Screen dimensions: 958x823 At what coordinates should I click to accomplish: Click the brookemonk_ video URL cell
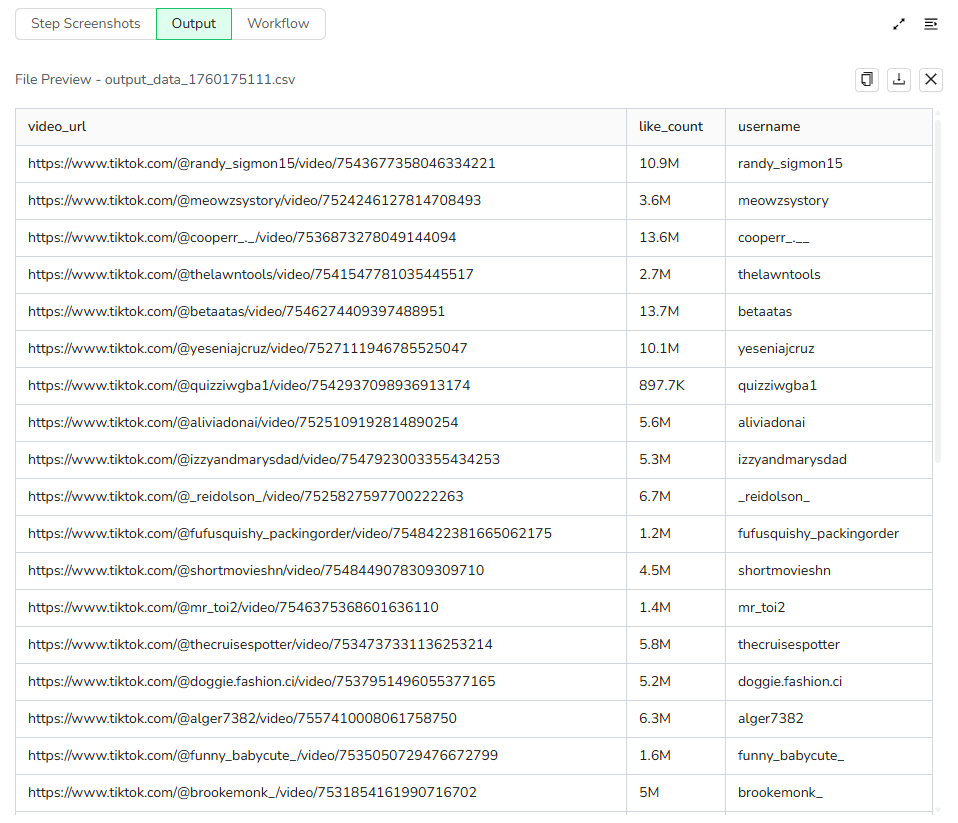(252, 793)
